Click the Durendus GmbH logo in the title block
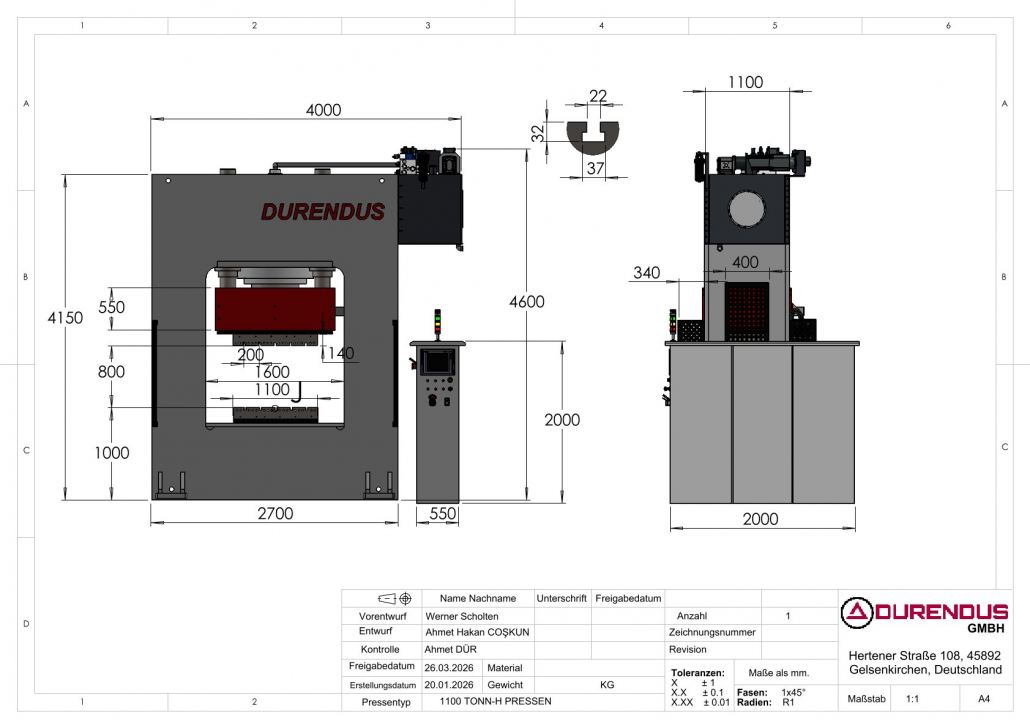The image size is (1030, 728). pyautogui.click(x=924, y=616)
